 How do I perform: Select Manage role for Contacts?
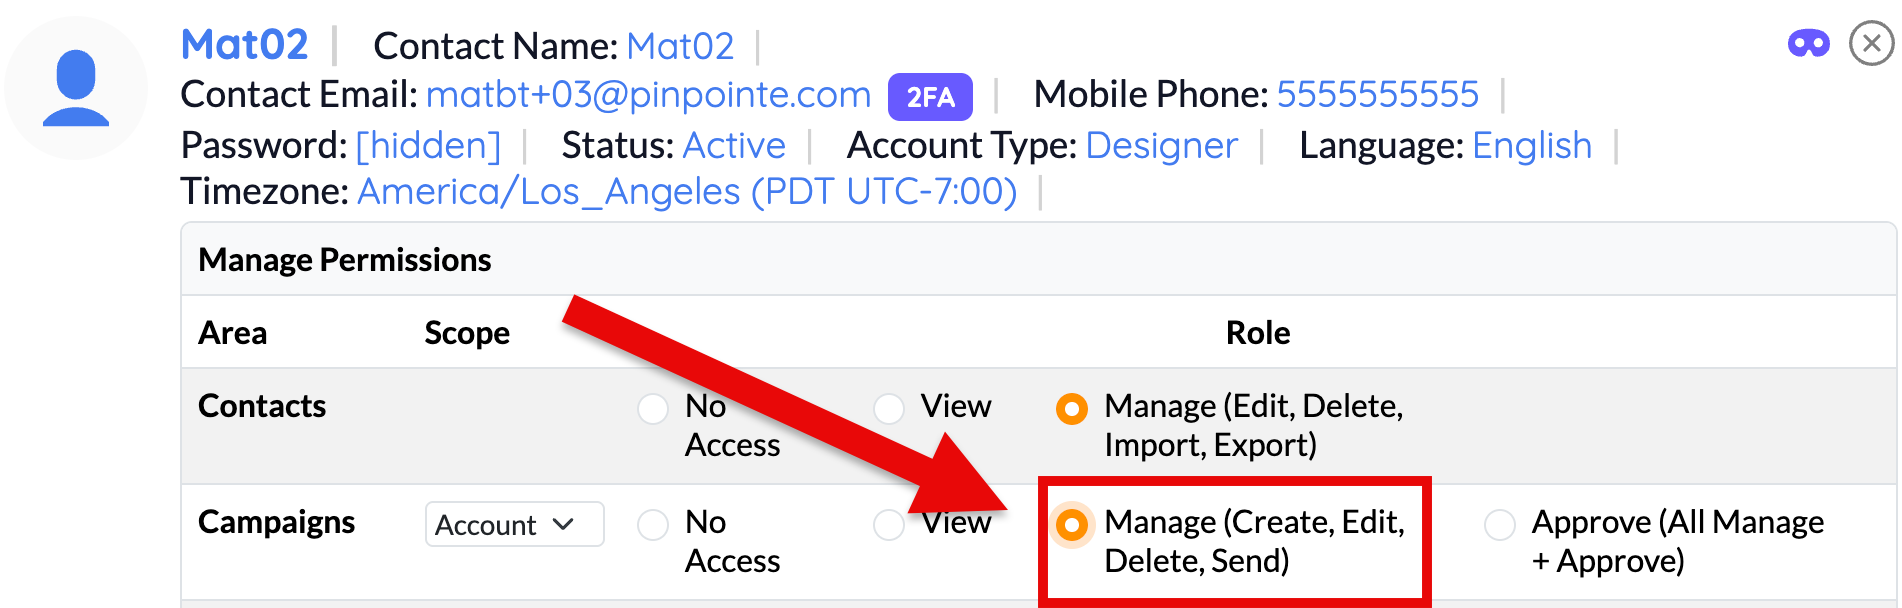coord(1072,408)
